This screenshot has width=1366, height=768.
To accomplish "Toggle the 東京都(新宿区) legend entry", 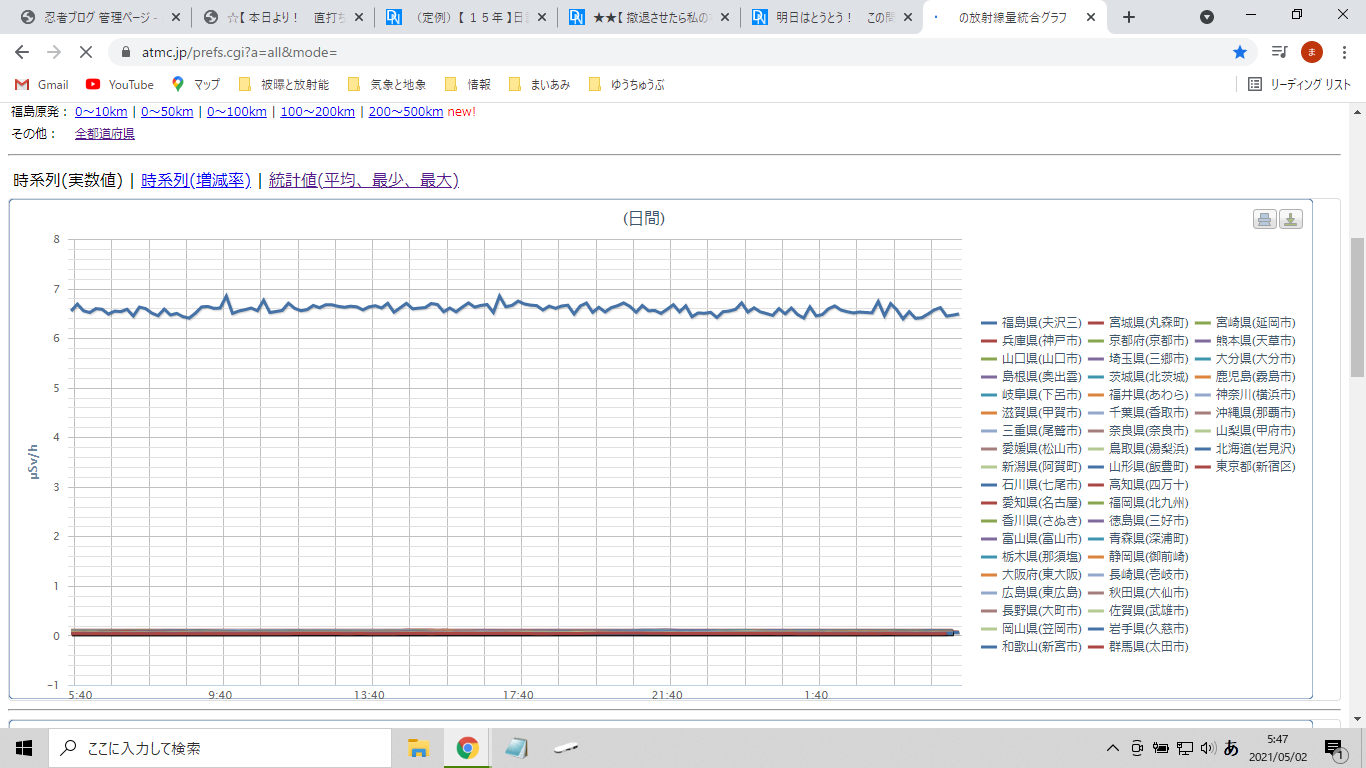I will [1246, 467].
